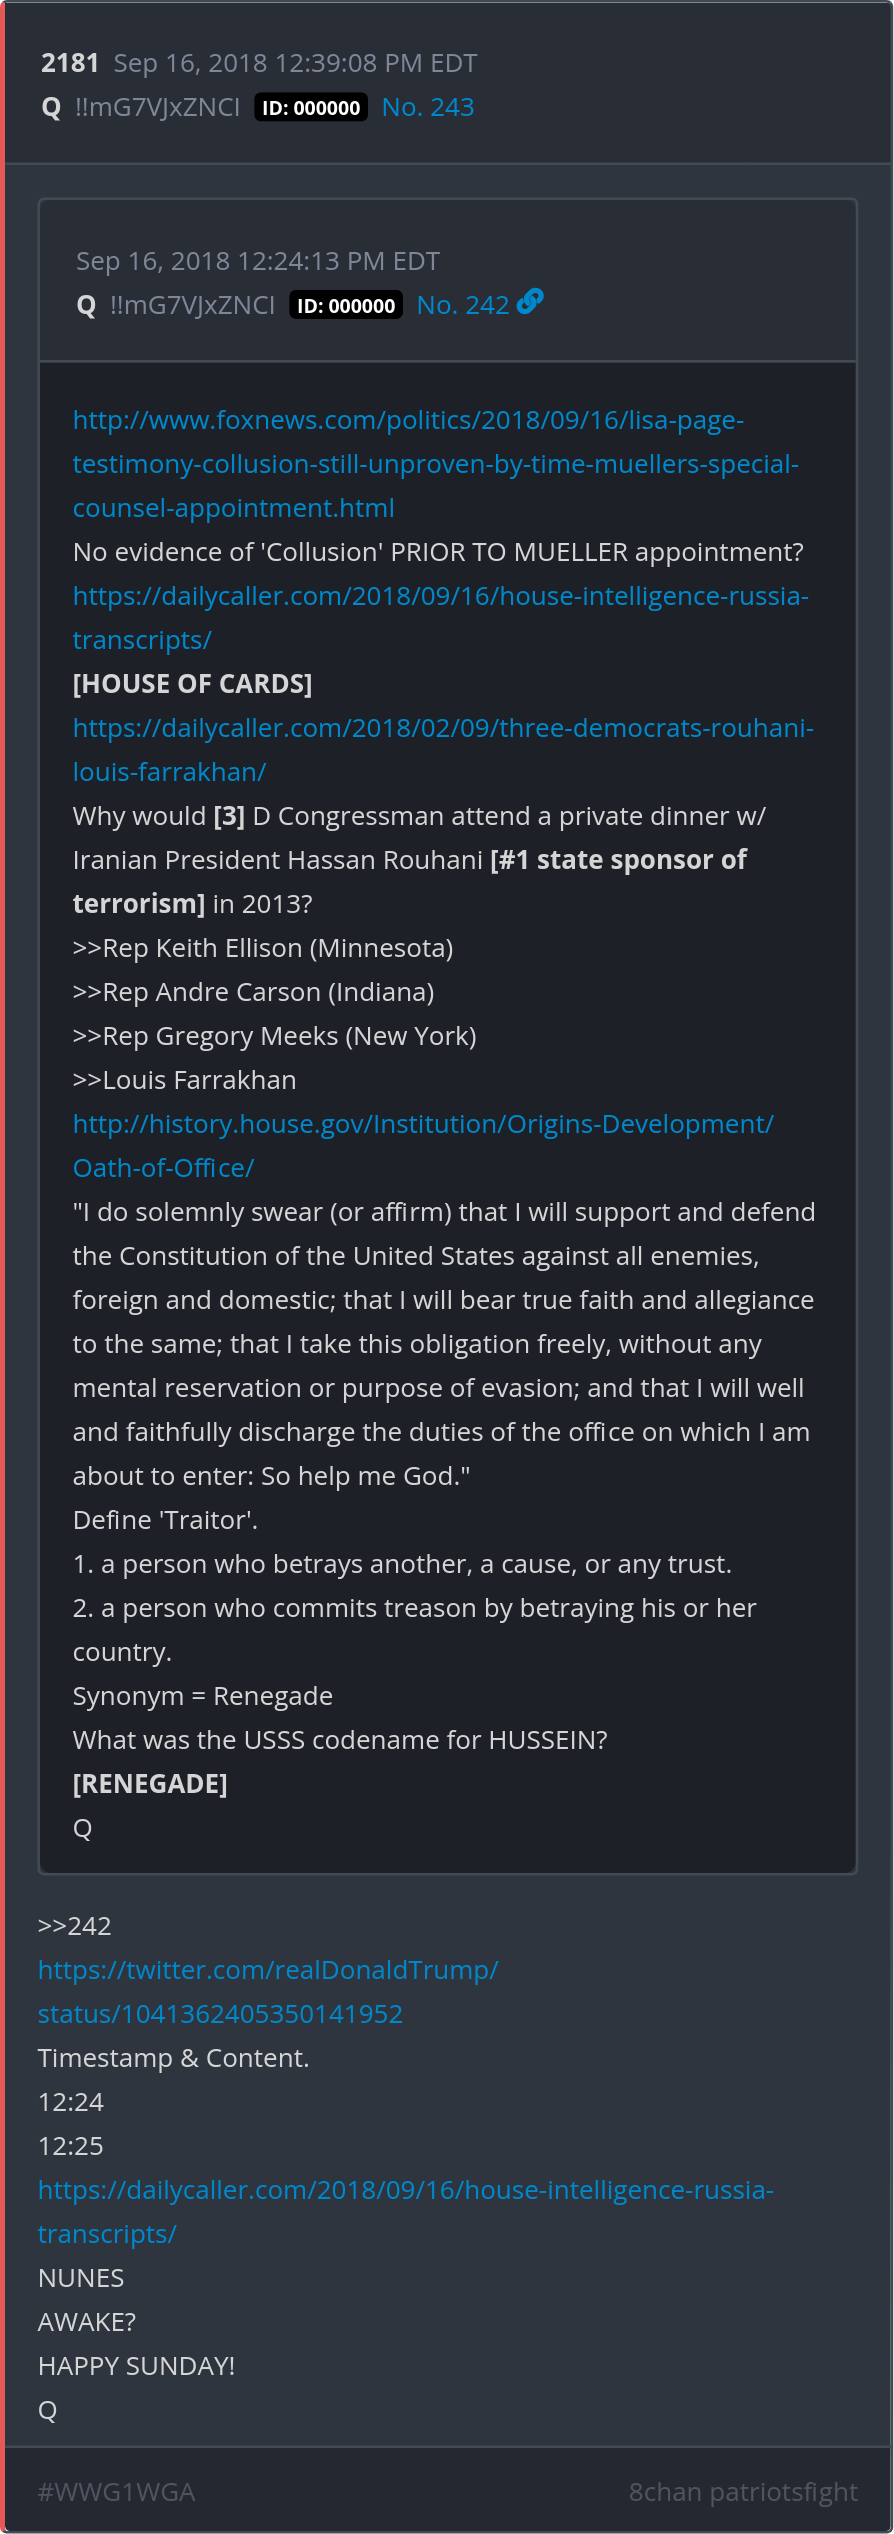Click the >>242 reply reference
The width and height of the screenshot is (894, 2534).
[75, 1926]
